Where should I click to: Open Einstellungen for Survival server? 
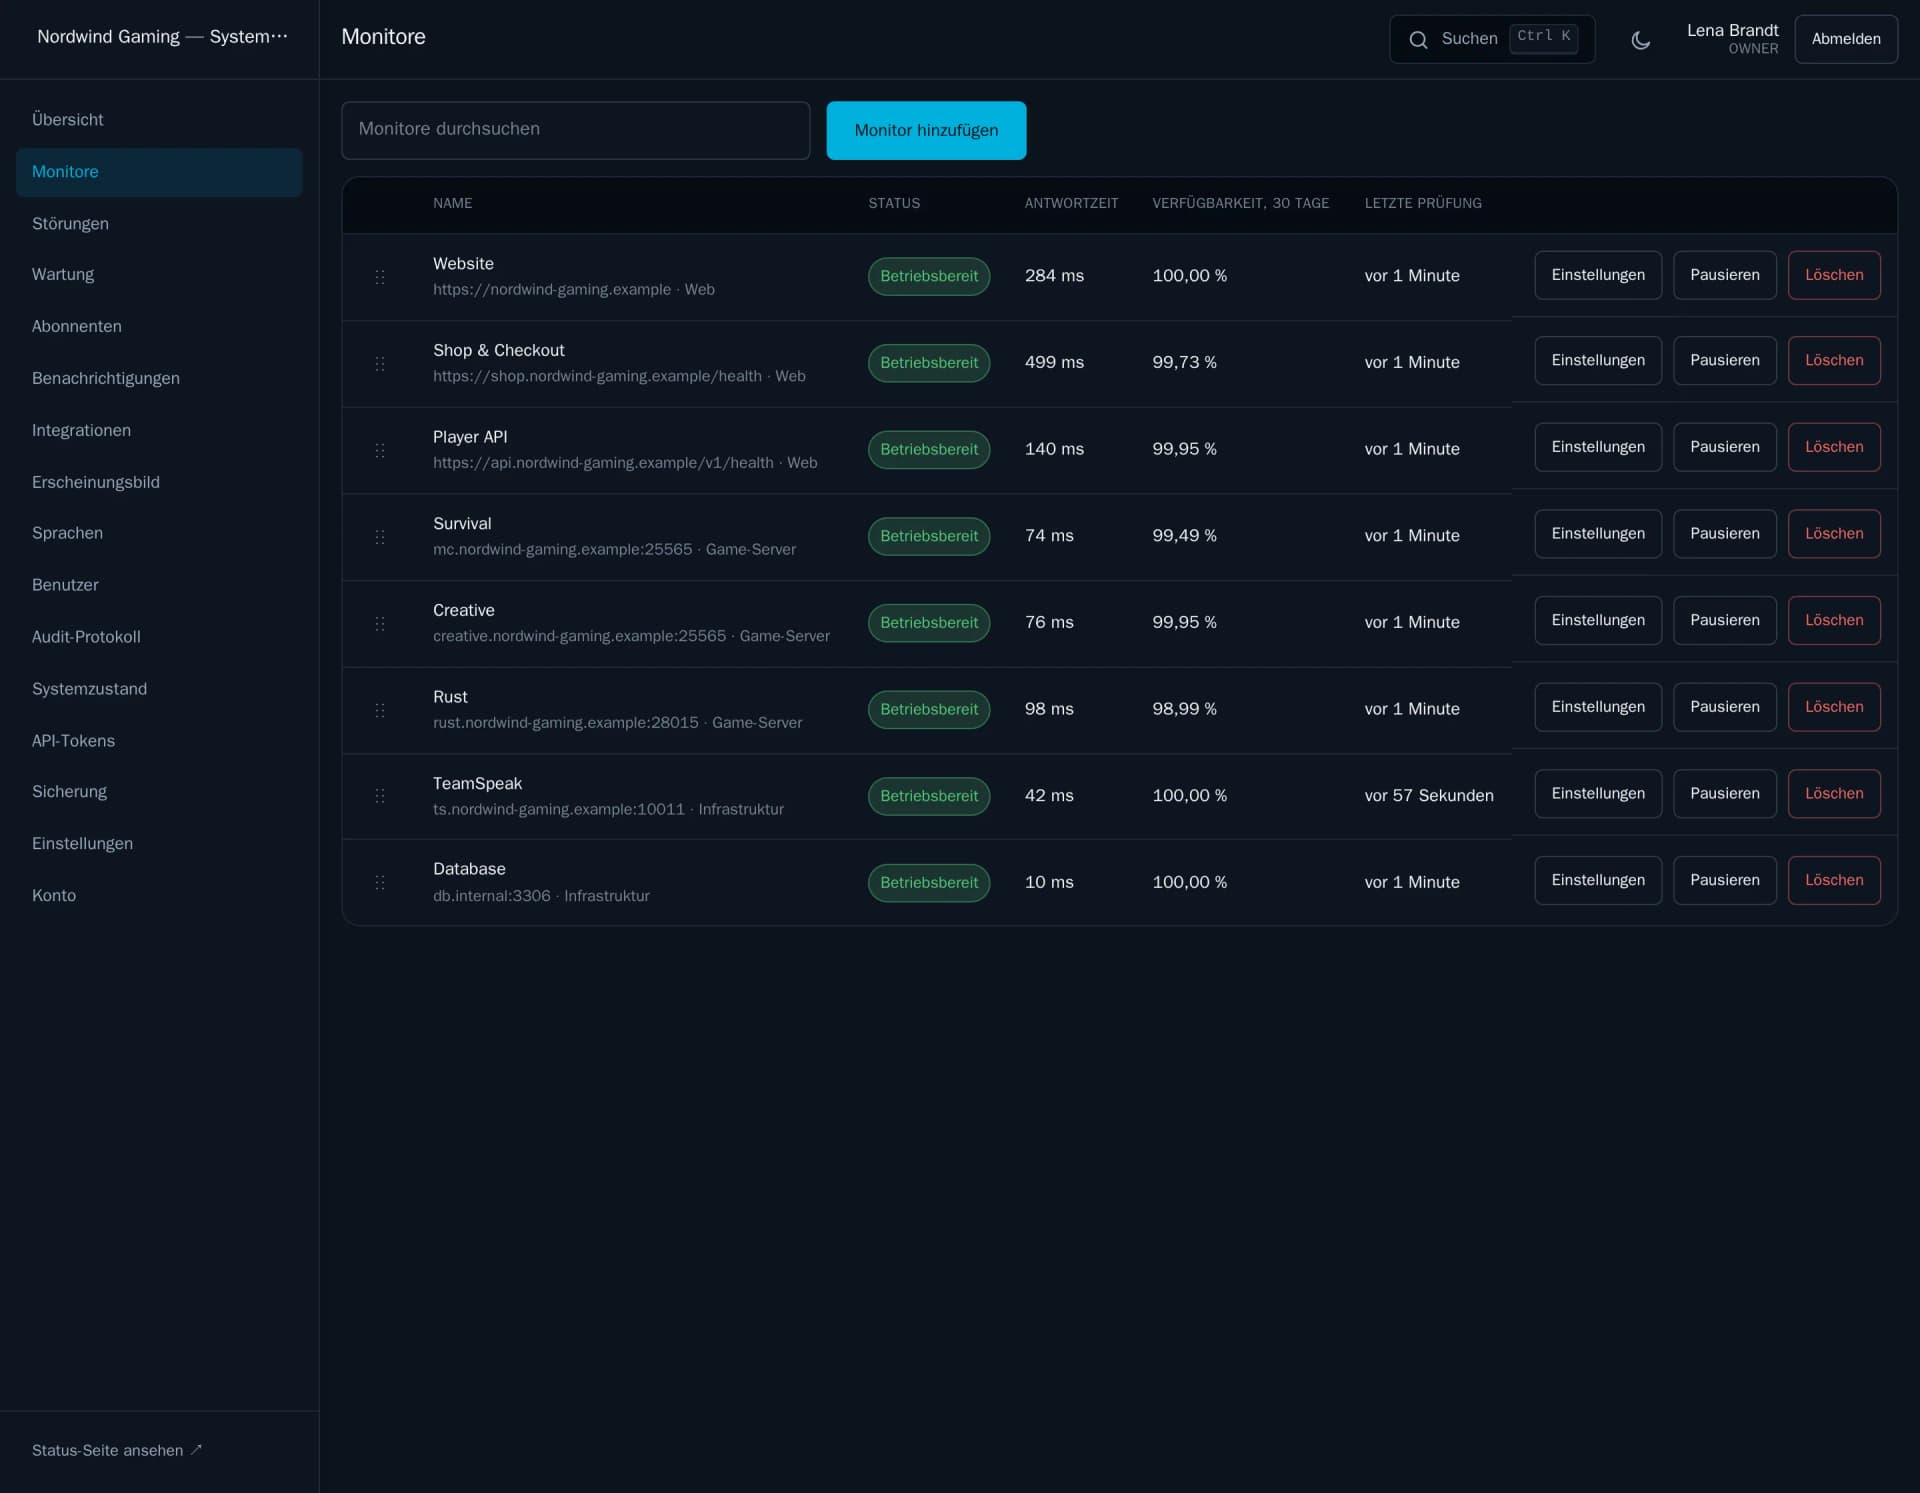pyautogui.click(x=1598, y=534)
